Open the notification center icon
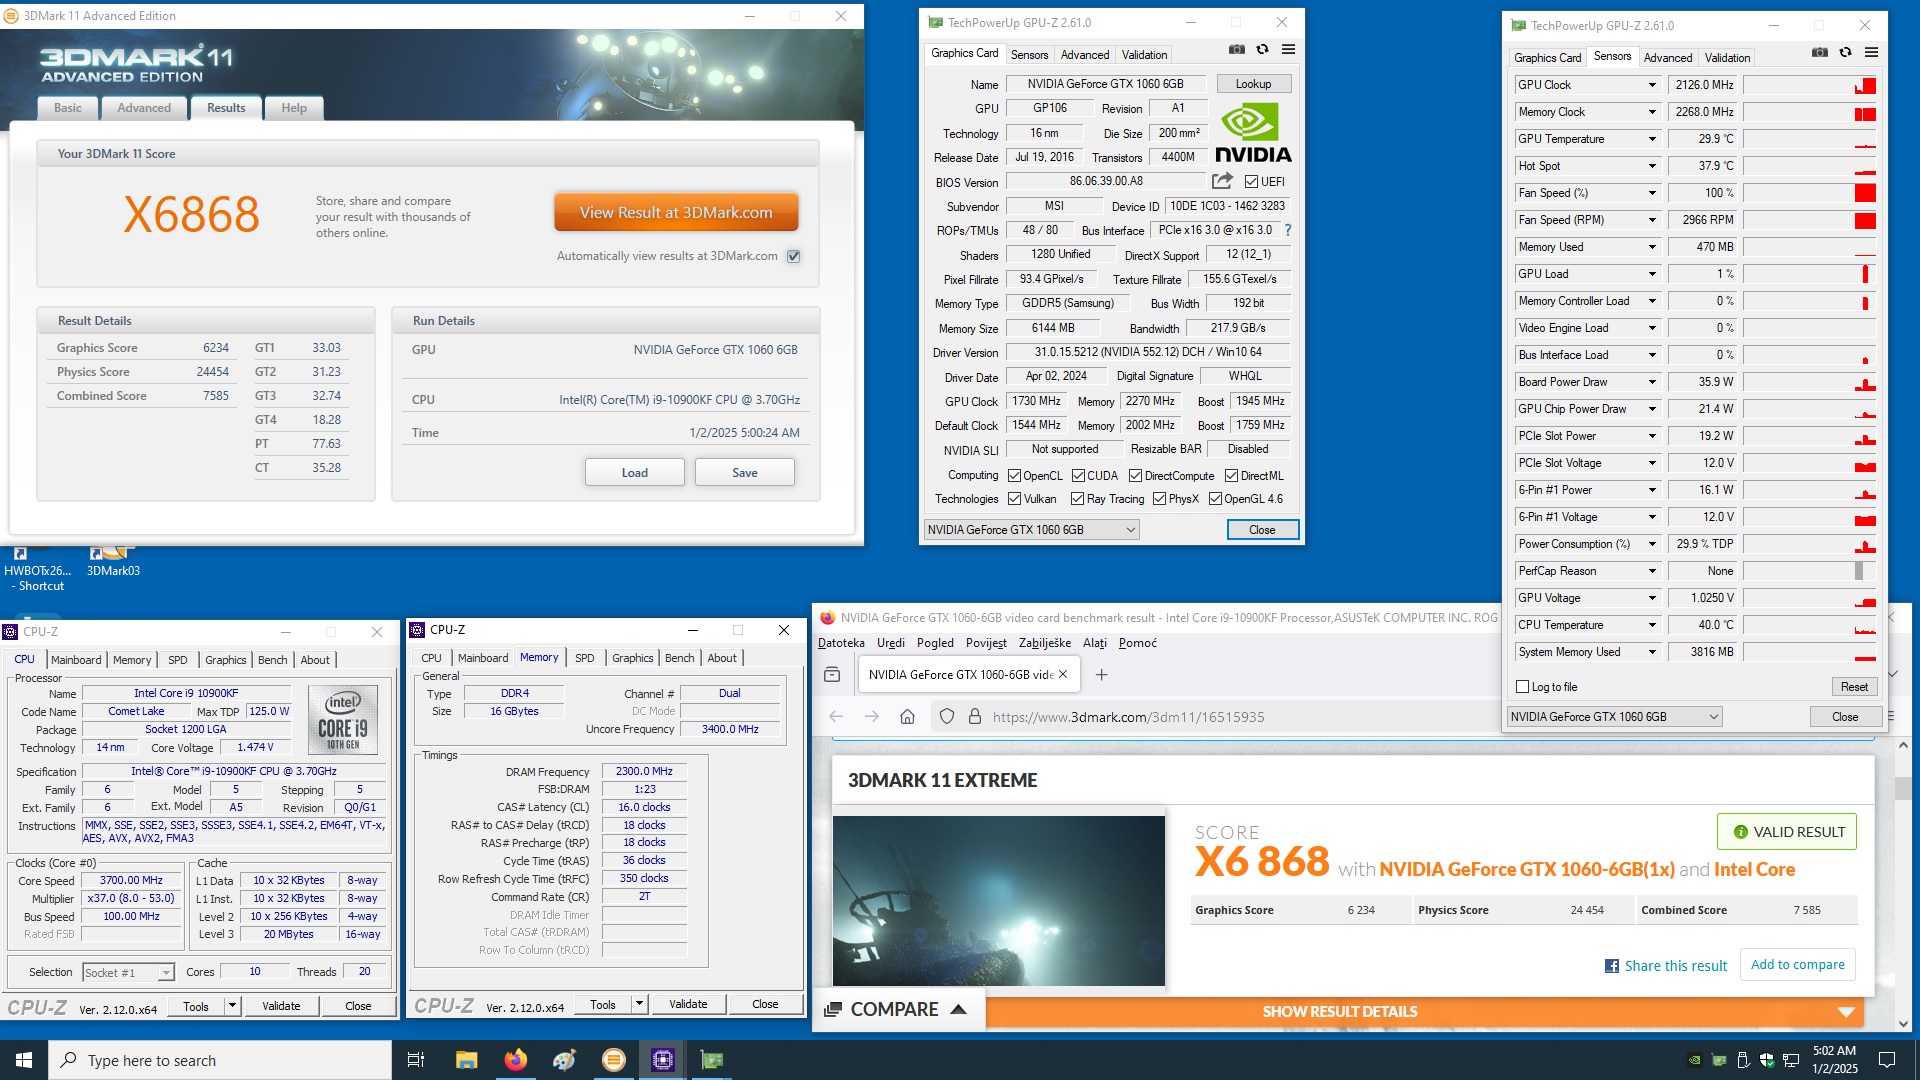1920x1080 pixels. coord(1887,1060)
